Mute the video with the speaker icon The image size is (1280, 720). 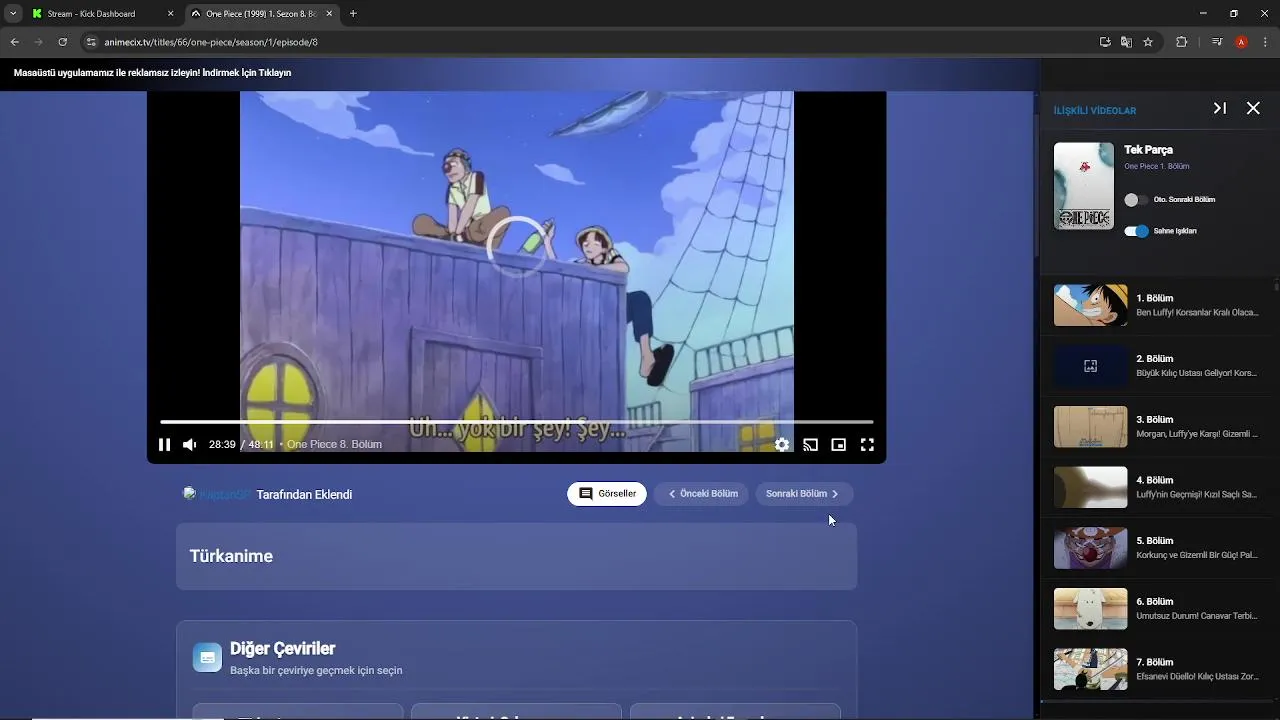coord(190,445)
